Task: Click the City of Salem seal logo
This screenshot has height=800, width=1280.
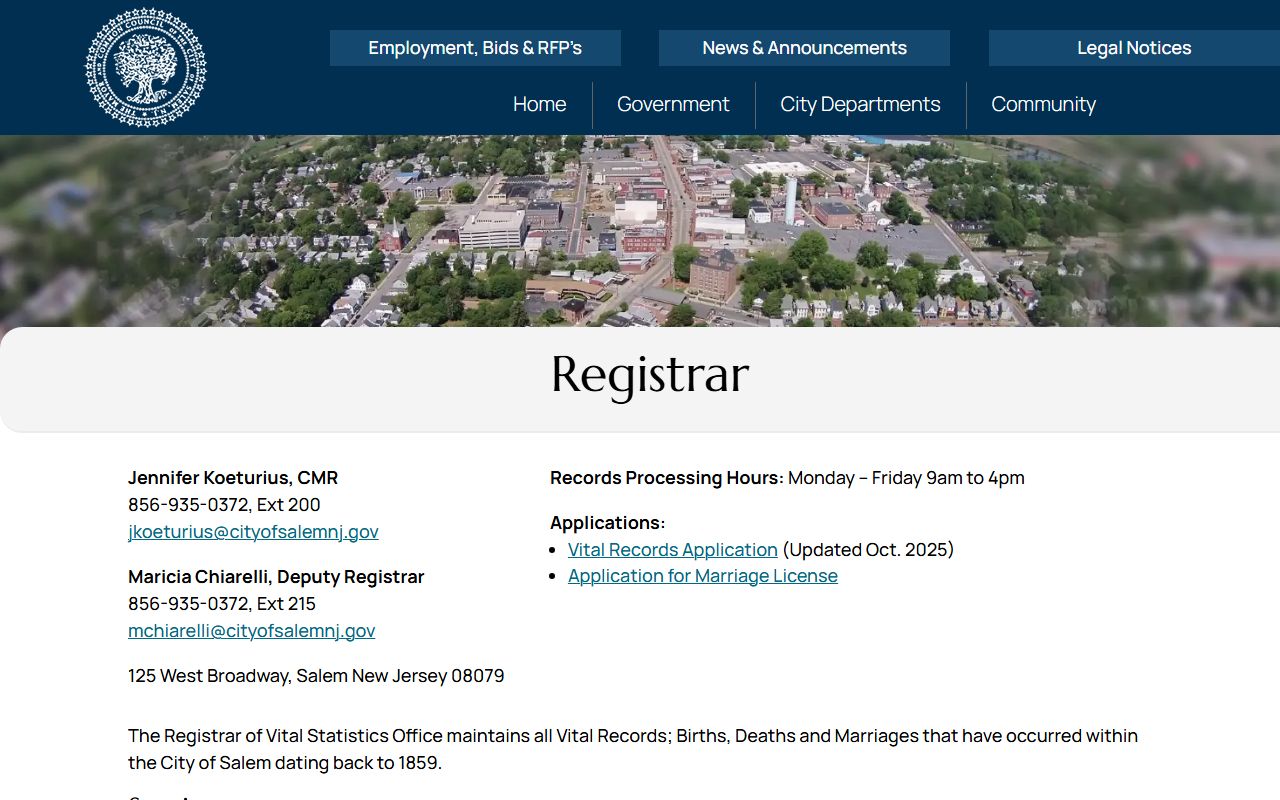Action: click(146, 67)
